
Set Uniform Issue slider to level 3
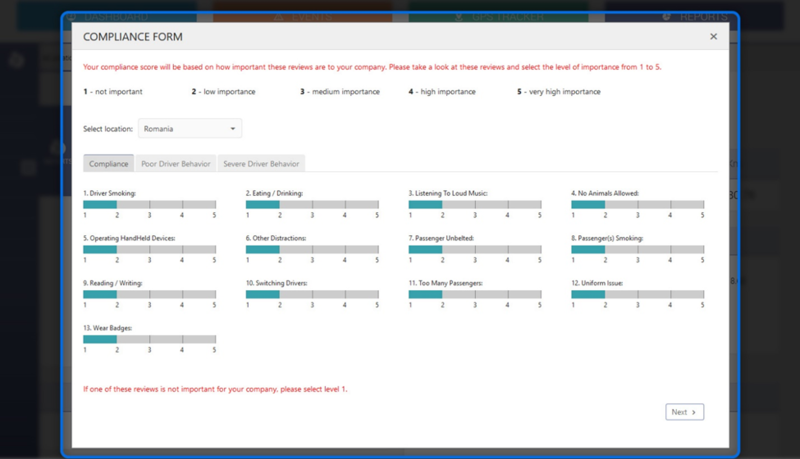(x=638, y=294)
